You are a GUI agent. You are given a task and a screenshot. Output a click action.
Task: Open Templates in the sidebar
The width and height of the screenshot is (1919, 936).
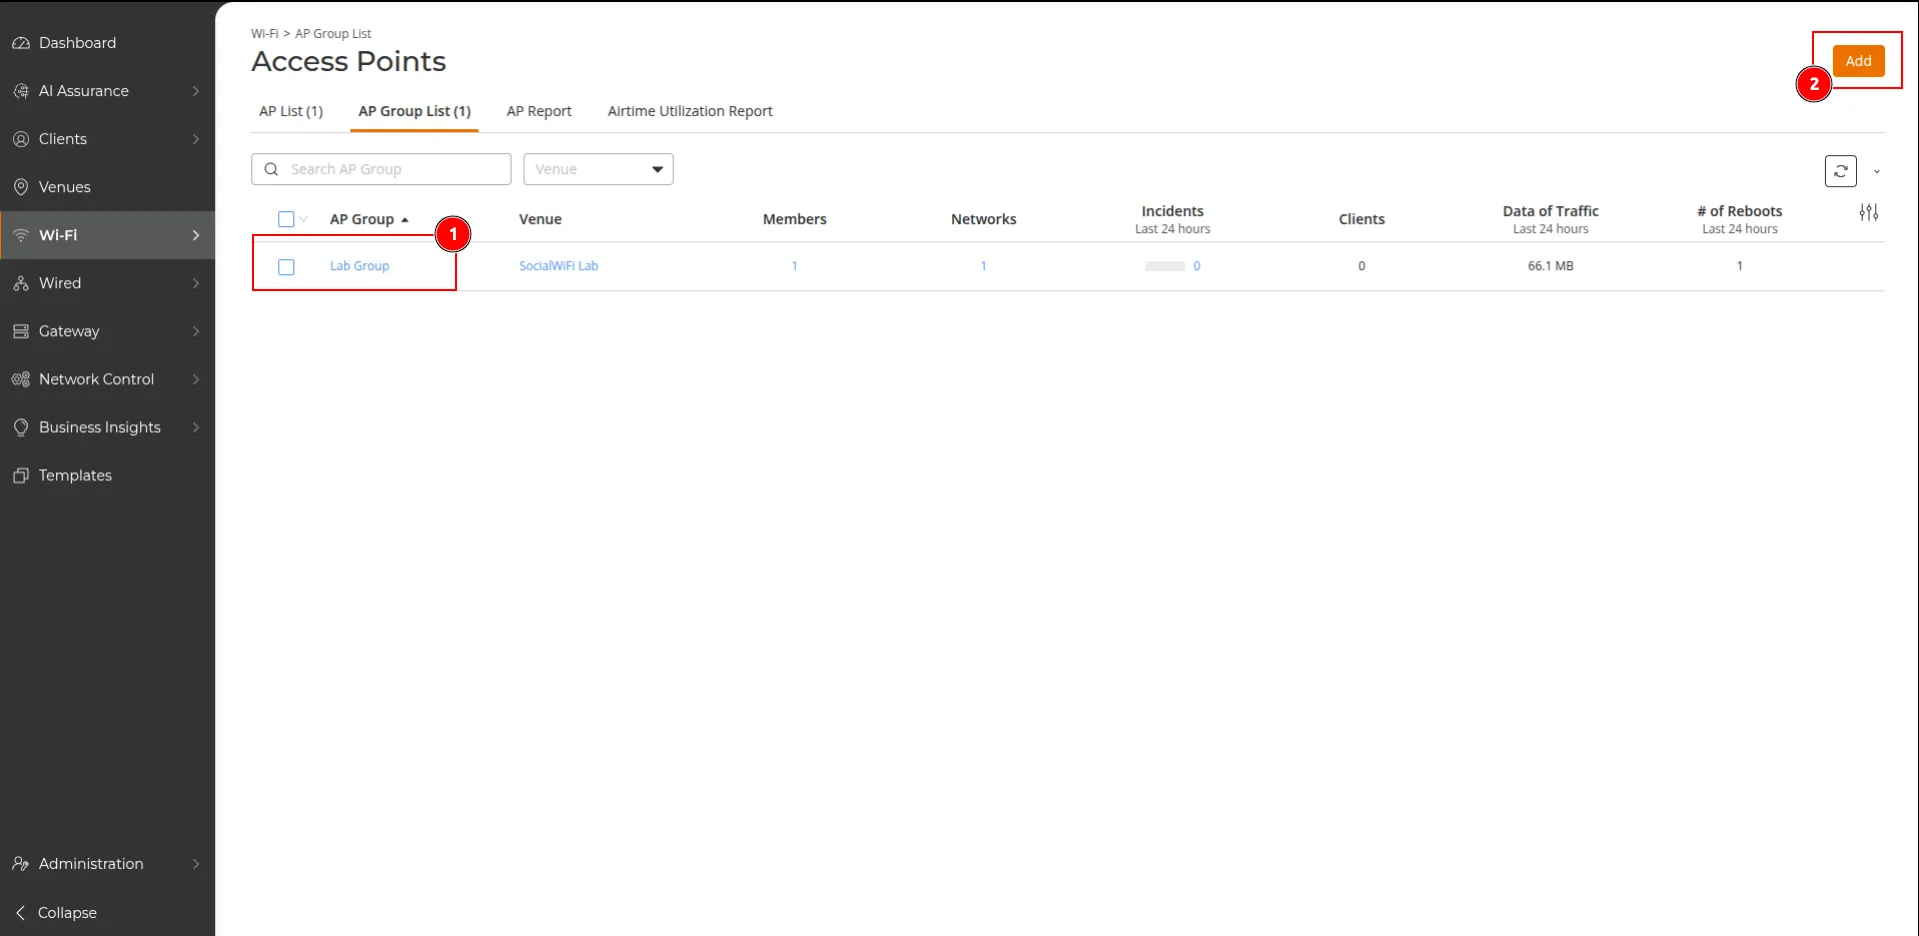(75, 475)
